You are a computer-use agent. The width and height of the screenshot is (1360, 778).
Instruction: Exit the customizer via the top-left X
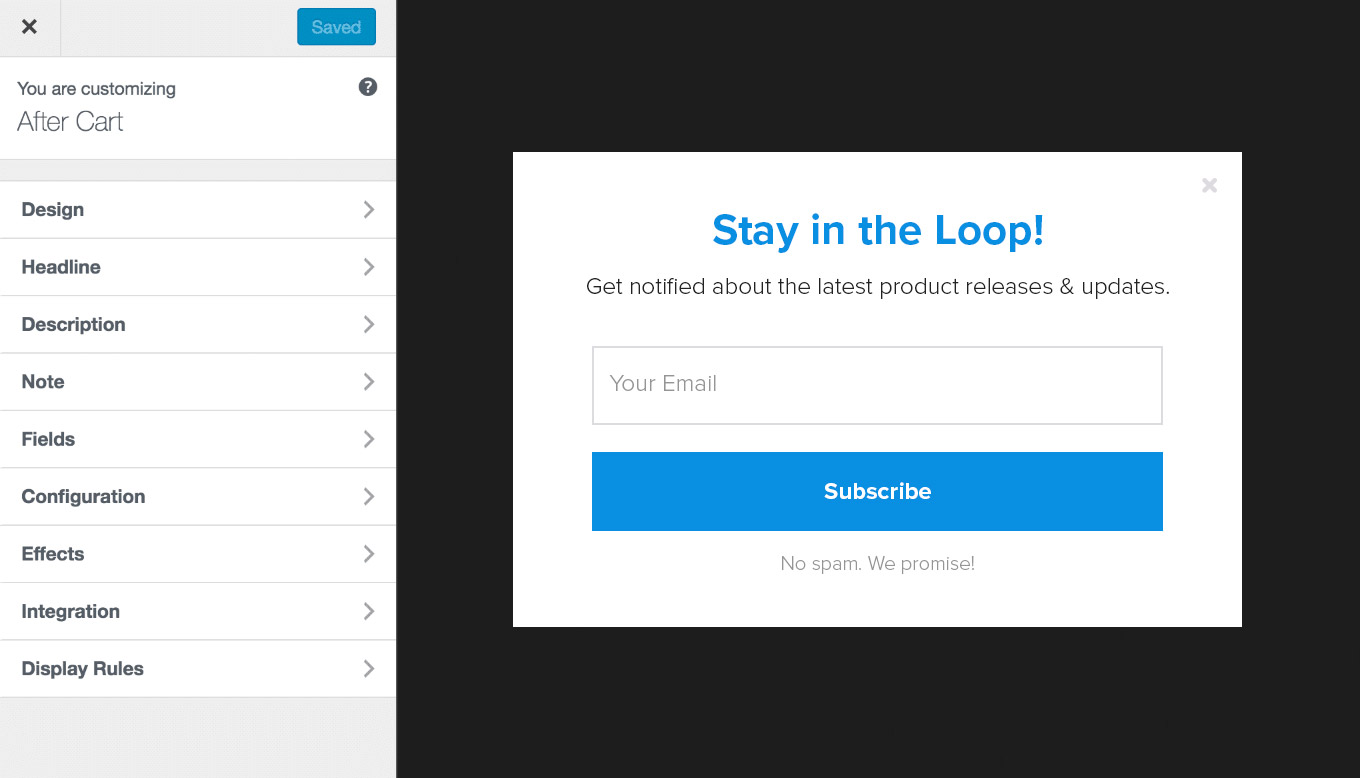(x=29, y=27)
